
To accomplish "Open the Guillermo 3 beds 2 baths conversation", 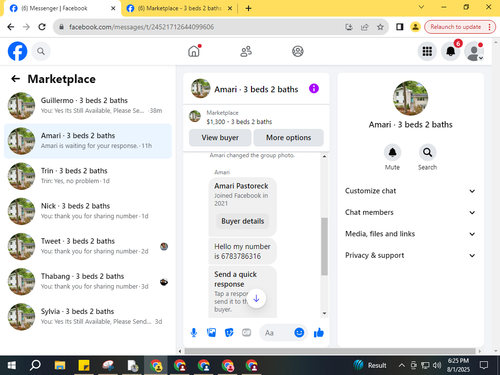I will (x=88, y=106).
